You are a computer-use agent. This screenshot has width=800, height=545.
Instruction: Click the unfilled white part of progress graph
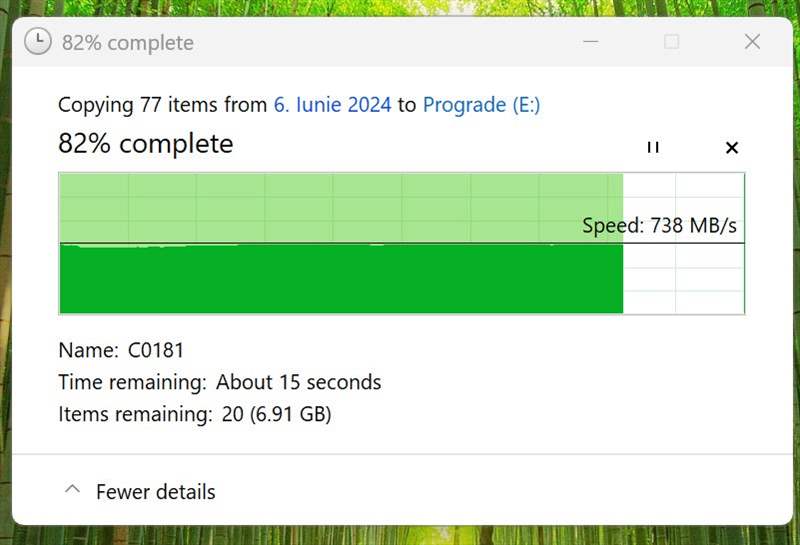click(x=683, y=243)
